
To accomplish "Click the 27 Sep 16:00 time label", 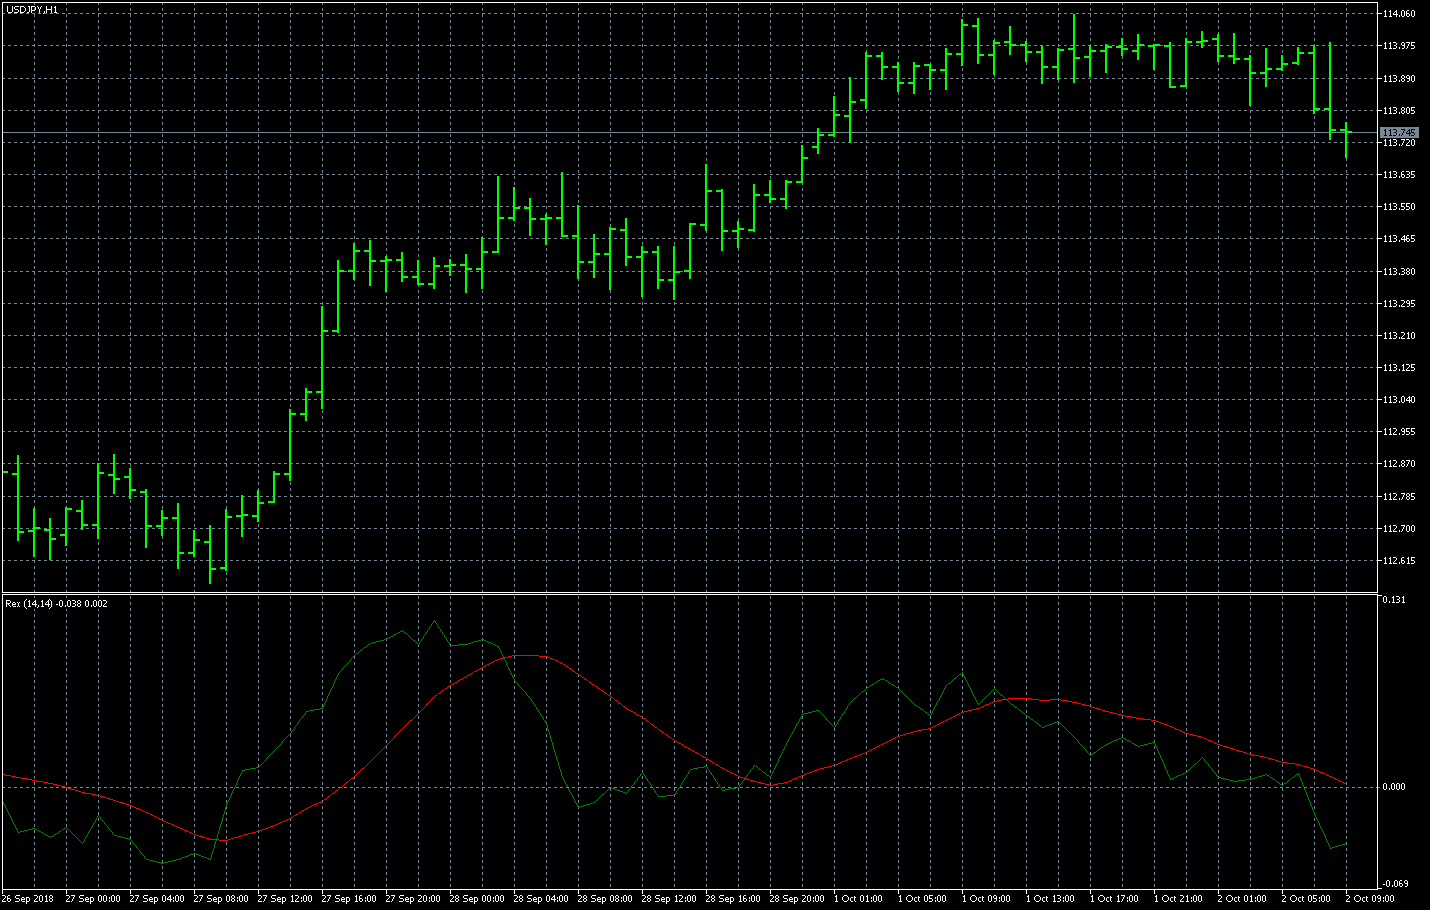I will point(349,898).
